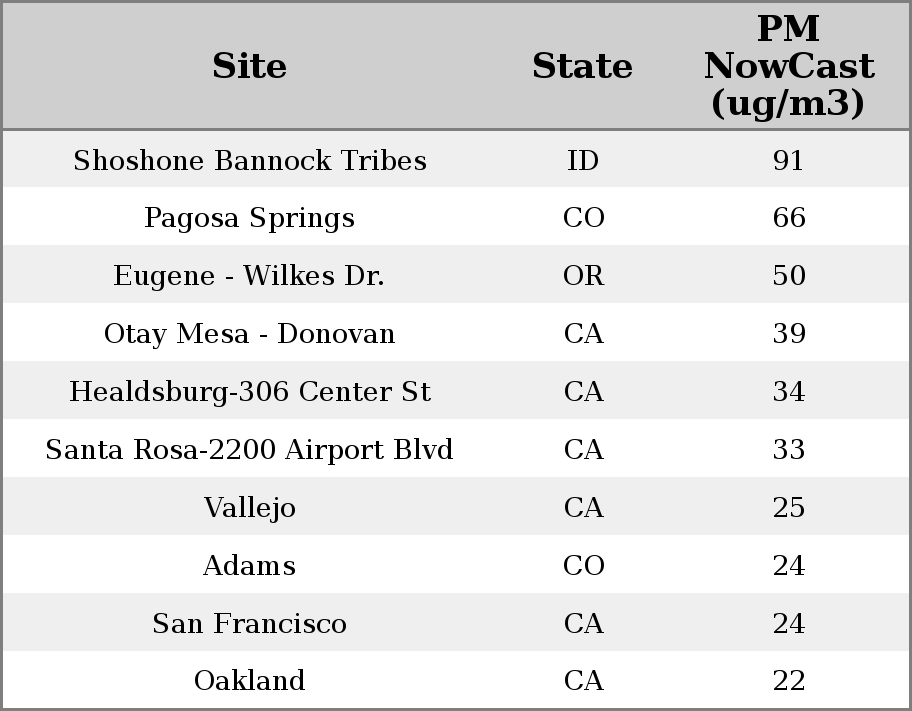Click the ID state cell
Viewport: 912px width, 711px height.
583,161
